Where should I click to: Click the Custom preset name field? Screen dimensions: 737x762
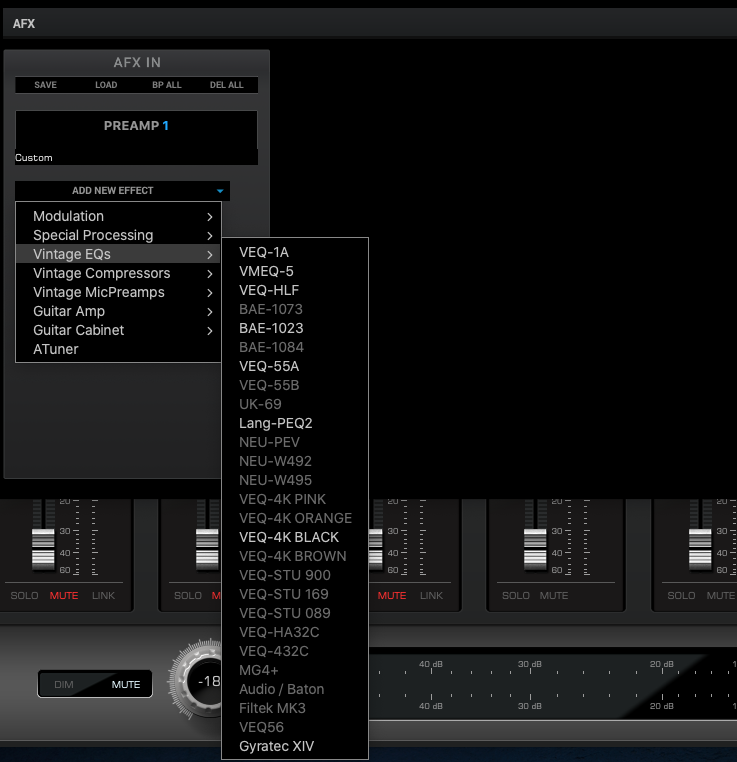[136, 157]
